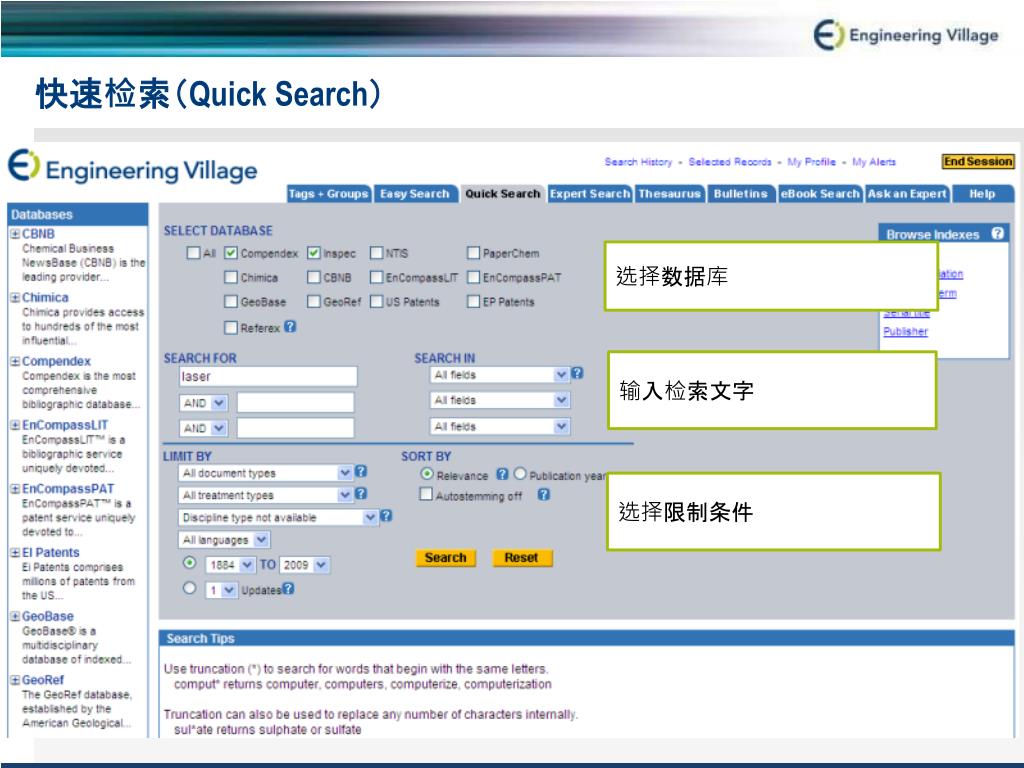Open All treatment types dropdown
The width and height of the screenshot is (1024, 768).
tap(265, 495)
